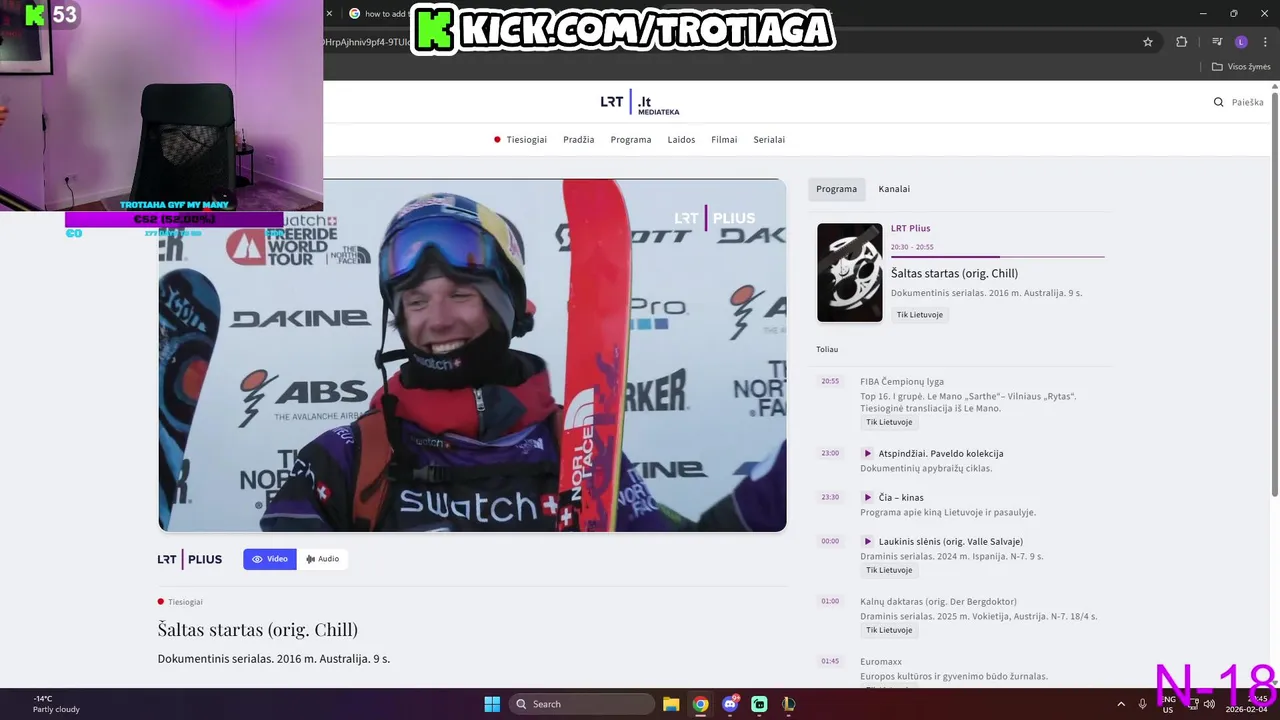Open the Tiesiogiai live section
1280x720 pixels.
click(x=520, y=140)
